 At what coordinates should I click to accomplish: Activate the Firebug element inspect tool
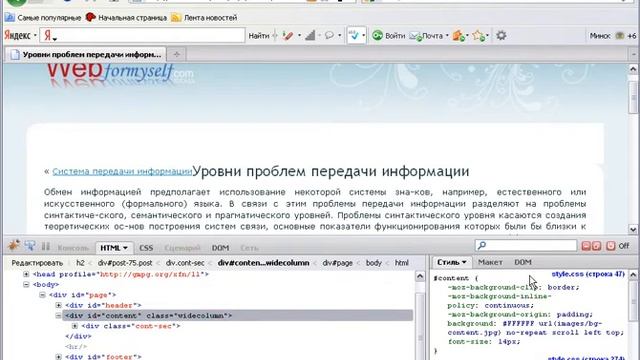[30, 246]
